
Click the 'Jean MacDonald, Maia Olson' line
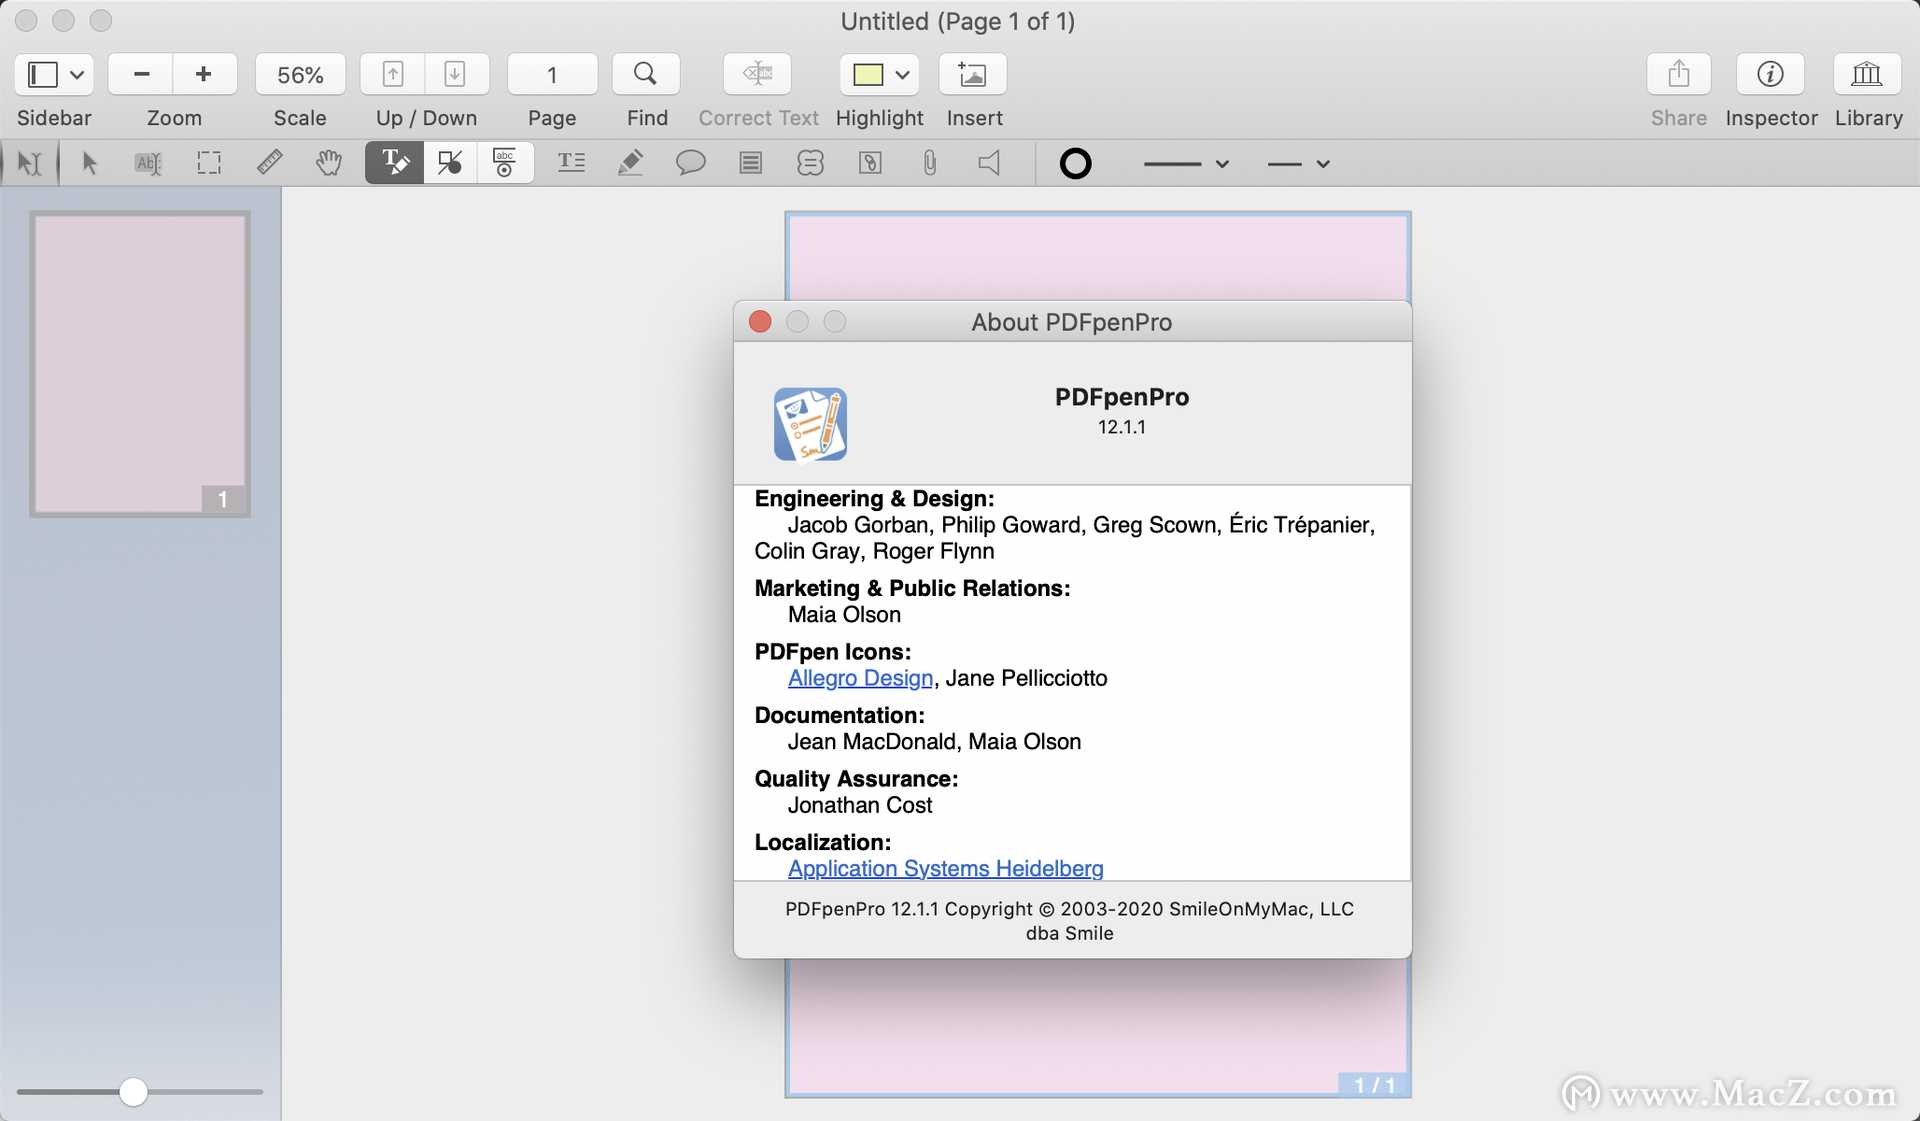pos(934,741)
